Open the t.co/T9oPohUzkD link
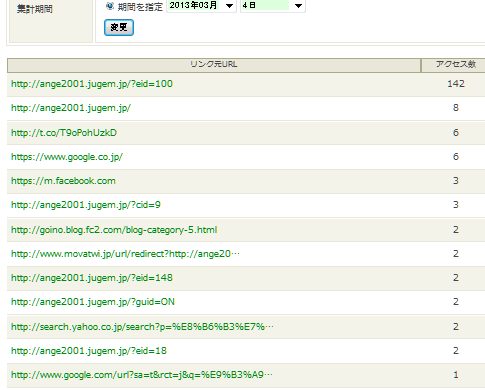The height and width of the screenshot is (390, 485). (x=64, y=133)
